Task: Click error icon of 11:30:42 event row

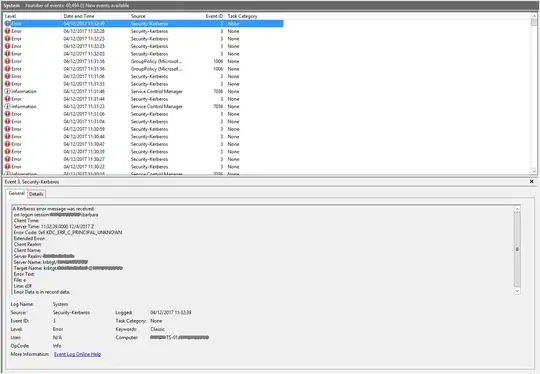Action: [7, 144]
